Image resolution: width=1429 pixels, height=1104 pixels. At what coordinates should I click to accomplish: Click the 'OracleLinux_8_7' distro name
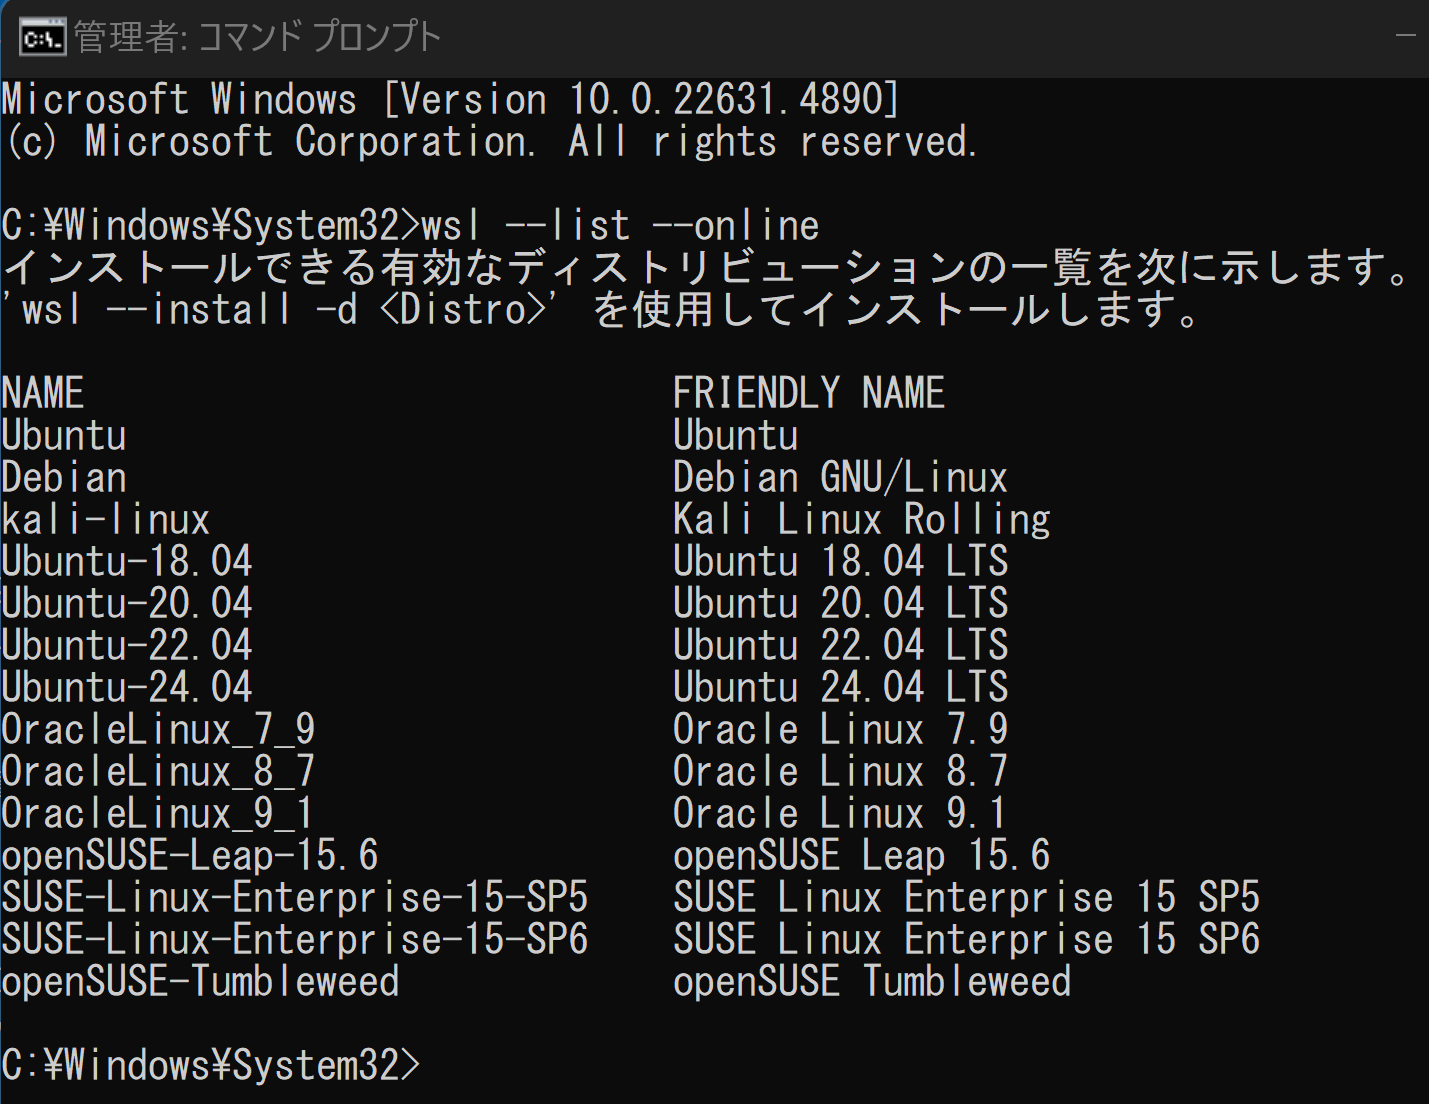159,771
